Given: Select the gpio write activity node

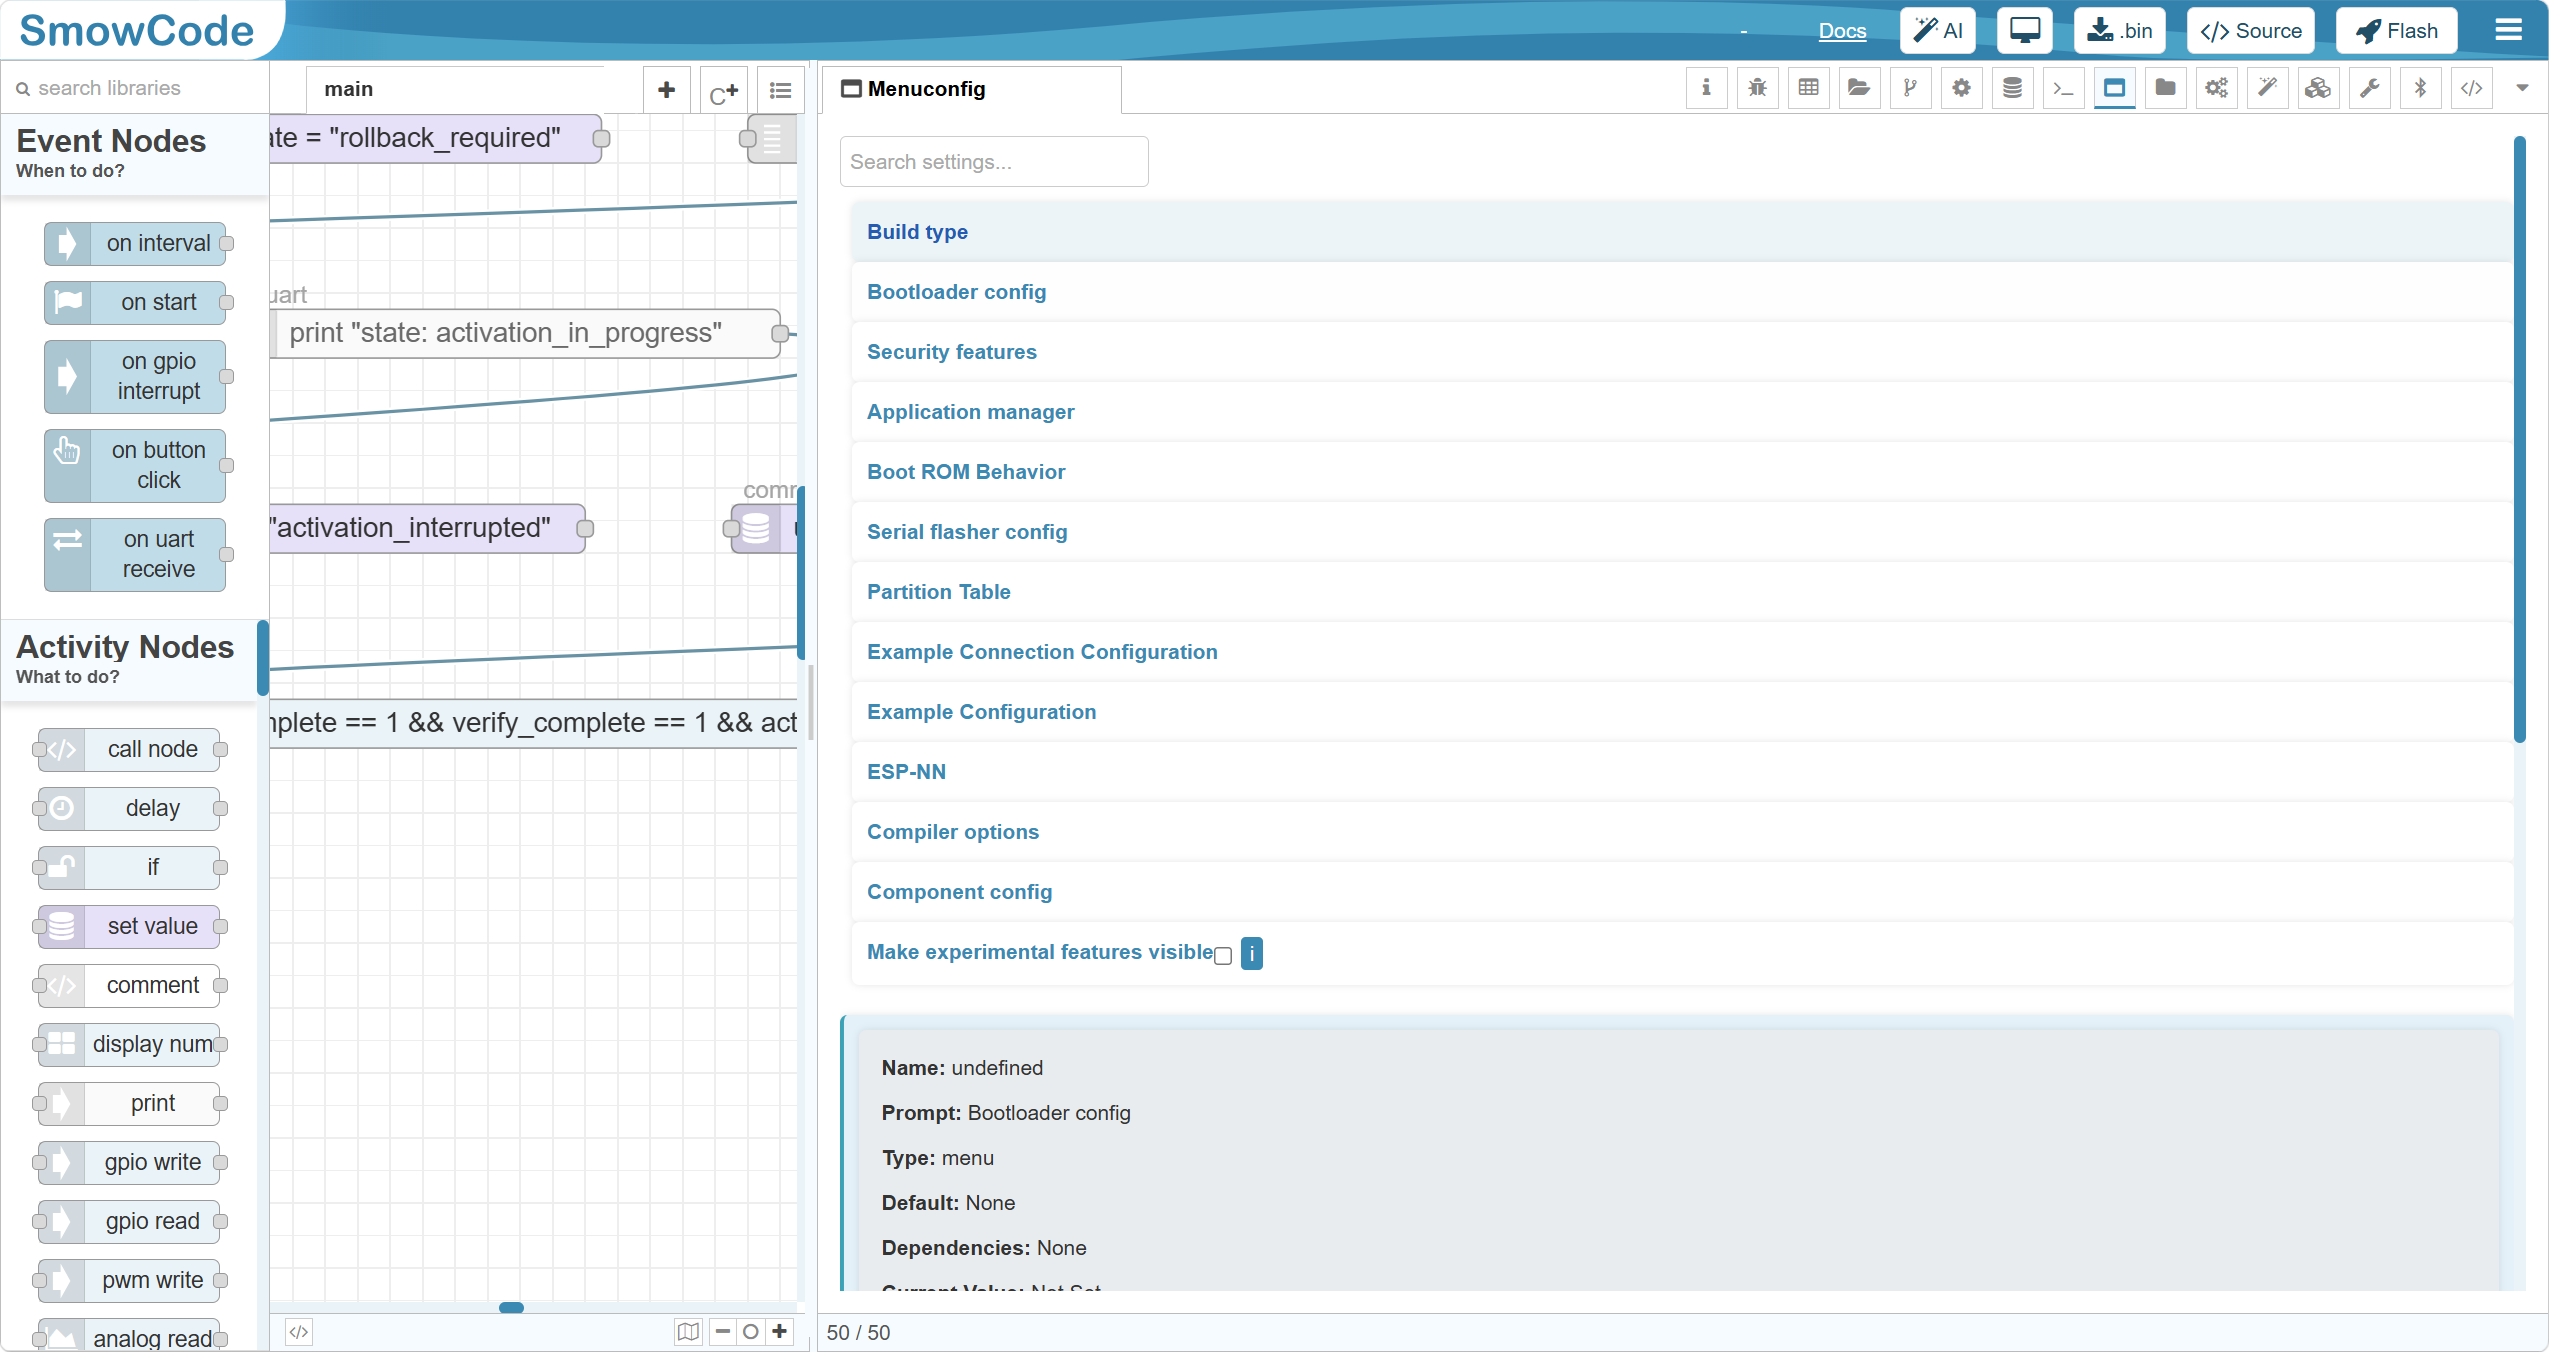Looking at the screenshot, I should [129, 1163].
